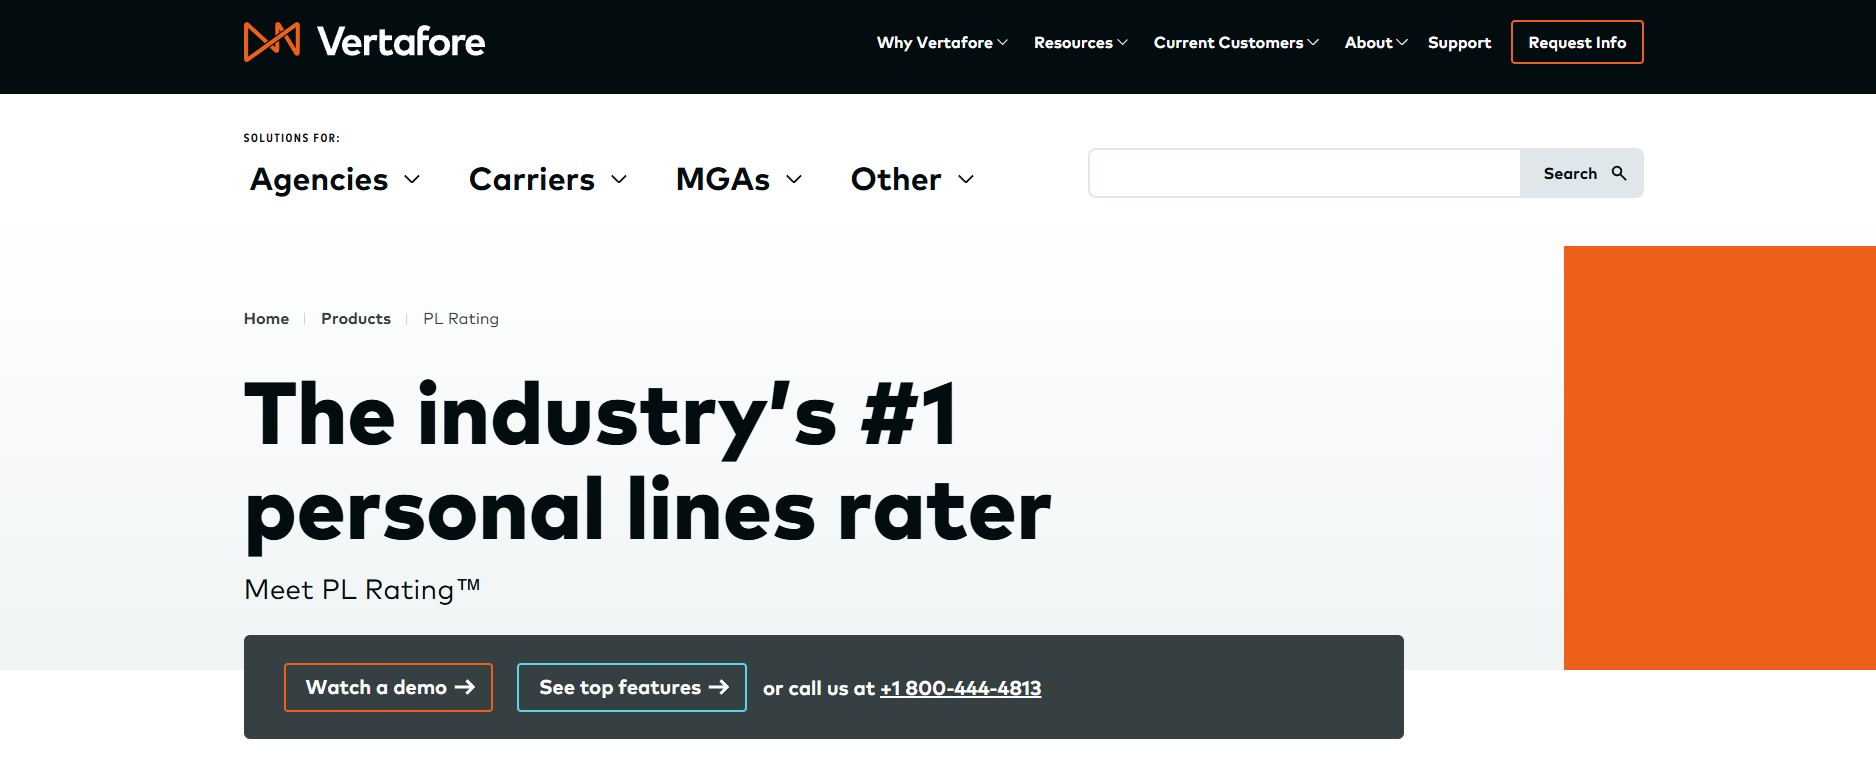Viewport: 1876px width, 774px height.
Task: Go to the Support page
Action: coord(1459,43)
